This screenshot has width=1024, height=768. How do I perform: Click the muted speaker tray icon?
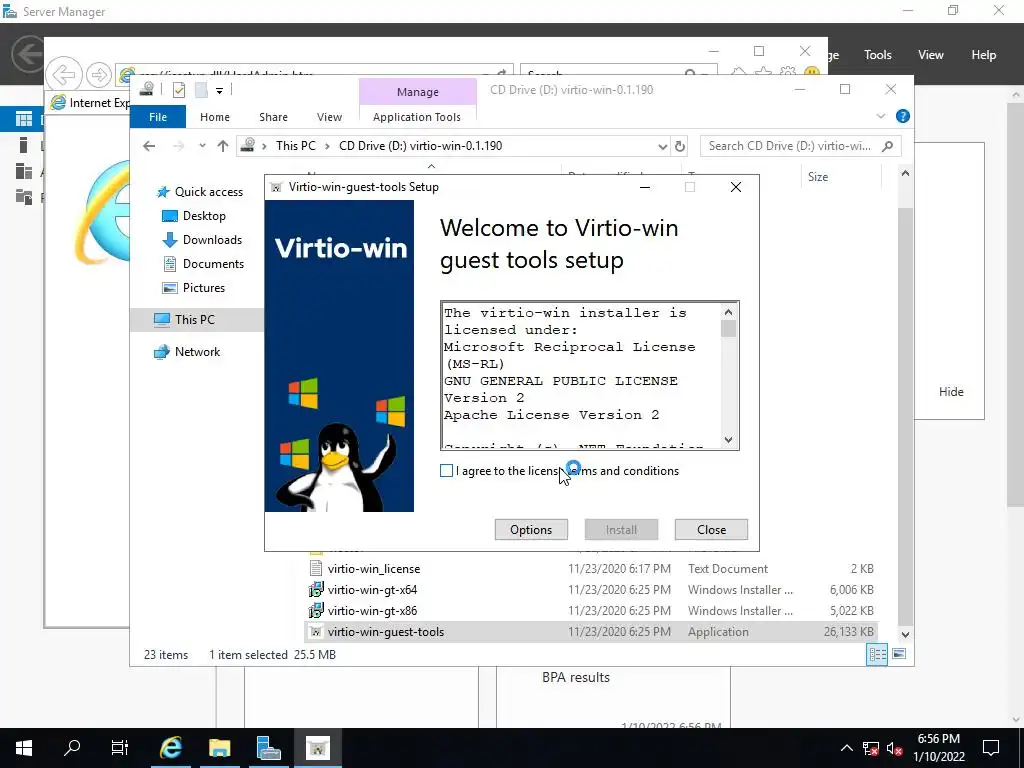point(895,748)
